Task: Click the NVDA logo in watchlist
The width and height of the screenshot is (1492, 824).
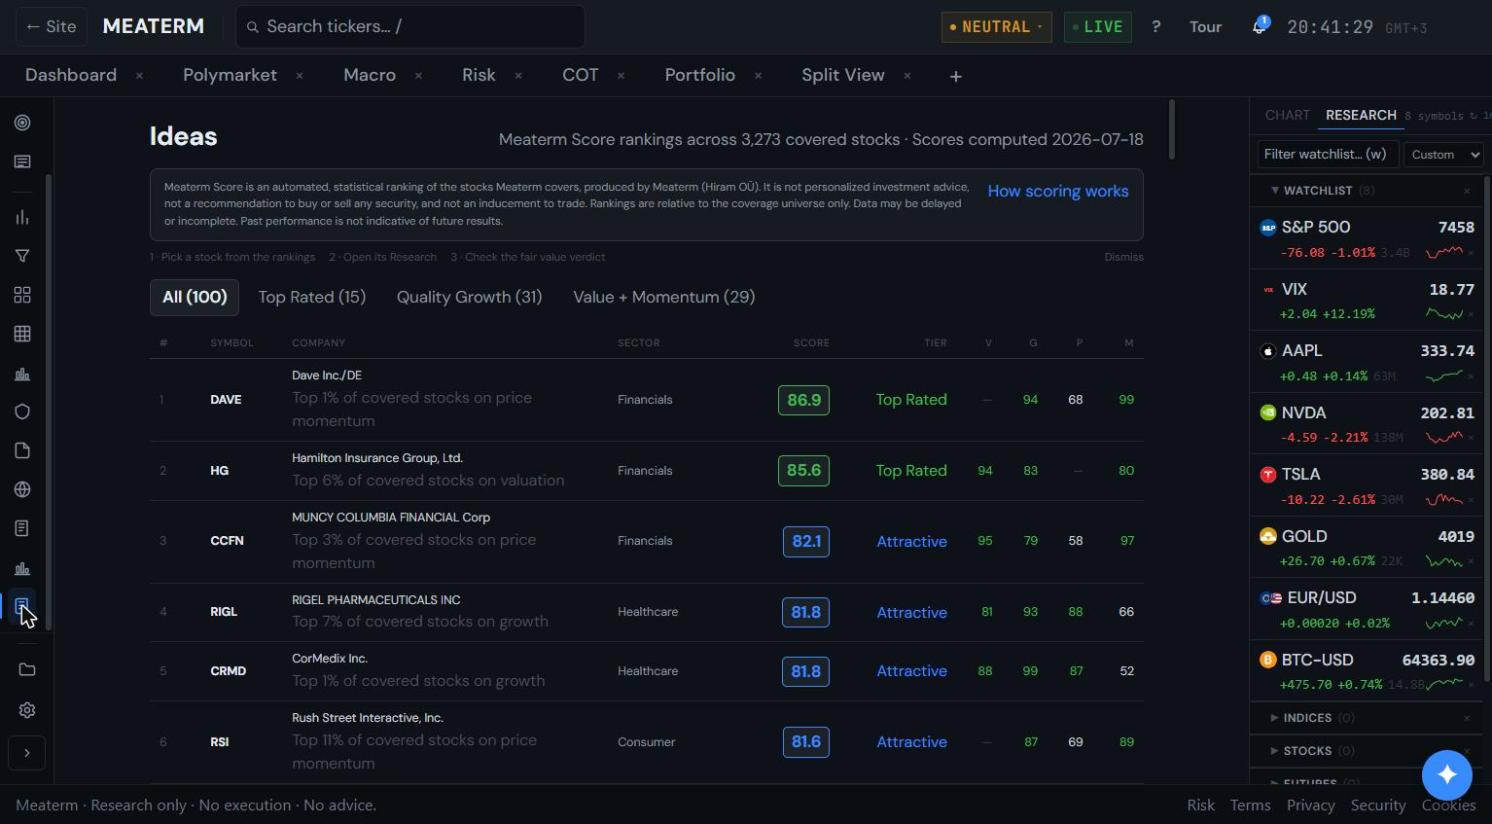Action: coord(1268,413)
